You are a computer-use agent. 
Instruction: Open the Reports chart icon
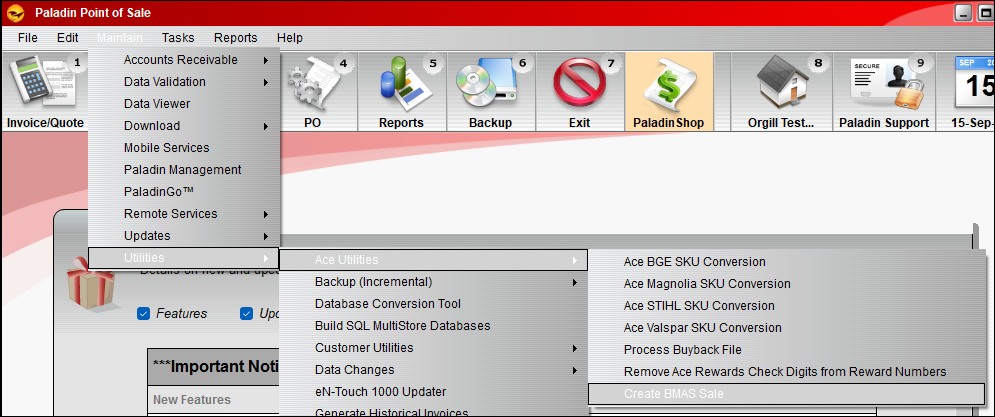(x=400, y=90)
